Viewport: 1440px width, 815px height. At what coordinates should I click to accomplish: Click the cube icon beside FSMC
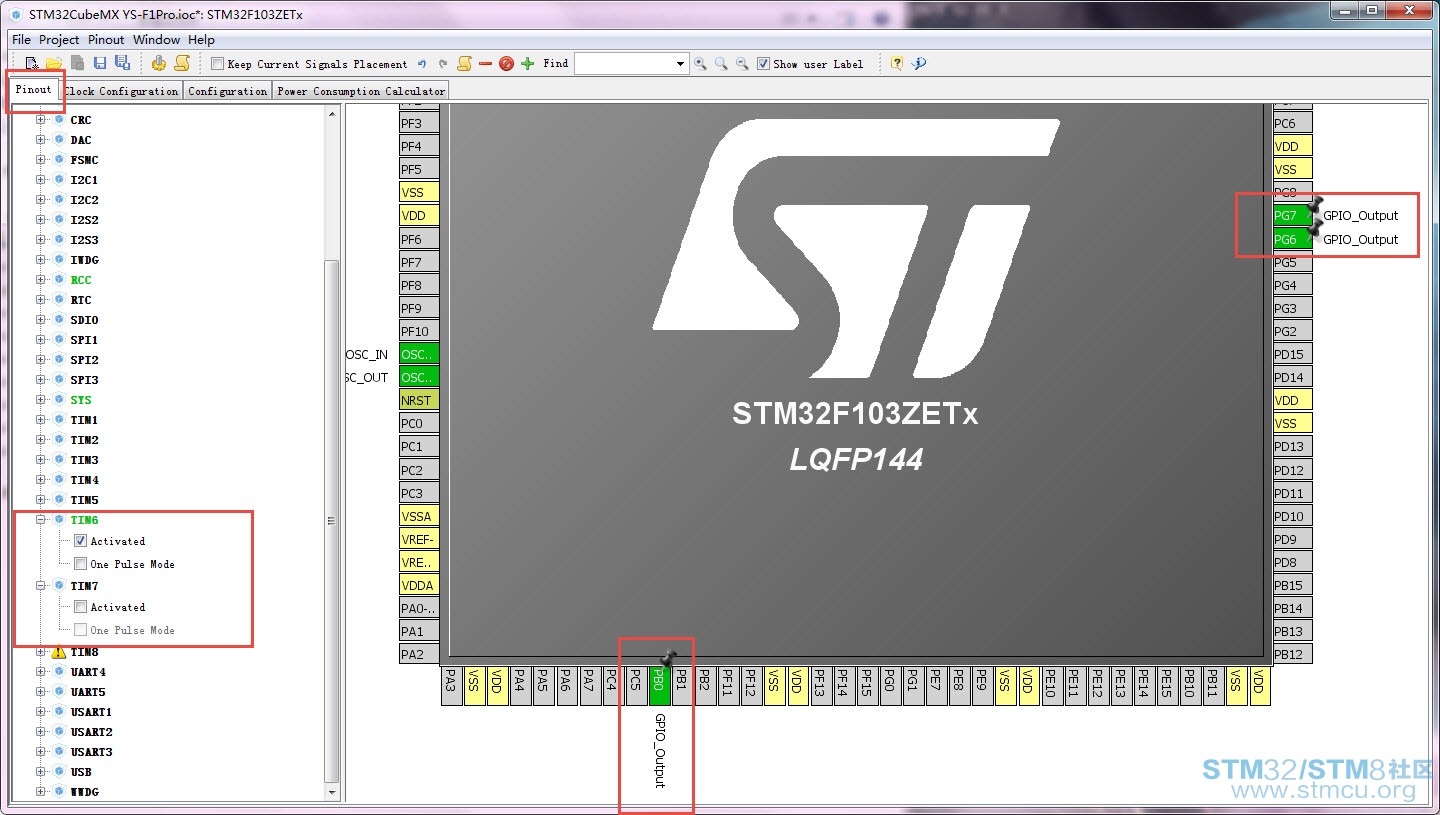point(59,160)
